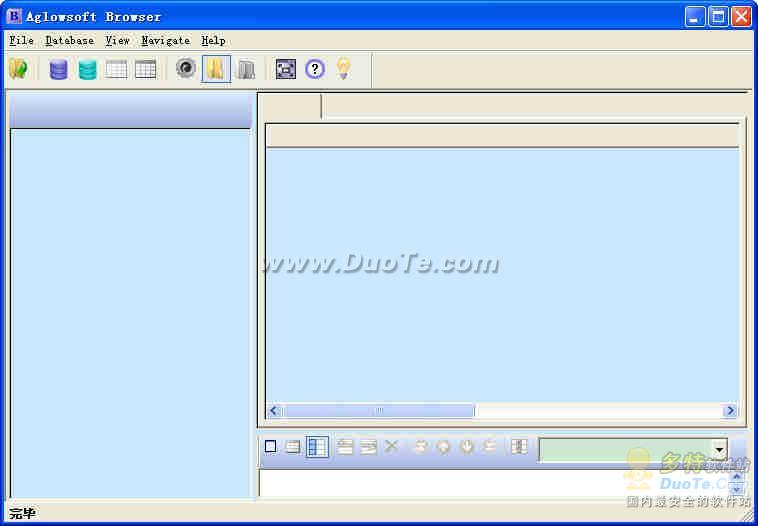Click in the white text box at the bottom
The height and width of the screenshot is (526, 758).
pyautogui.click(x=495, y=483)
